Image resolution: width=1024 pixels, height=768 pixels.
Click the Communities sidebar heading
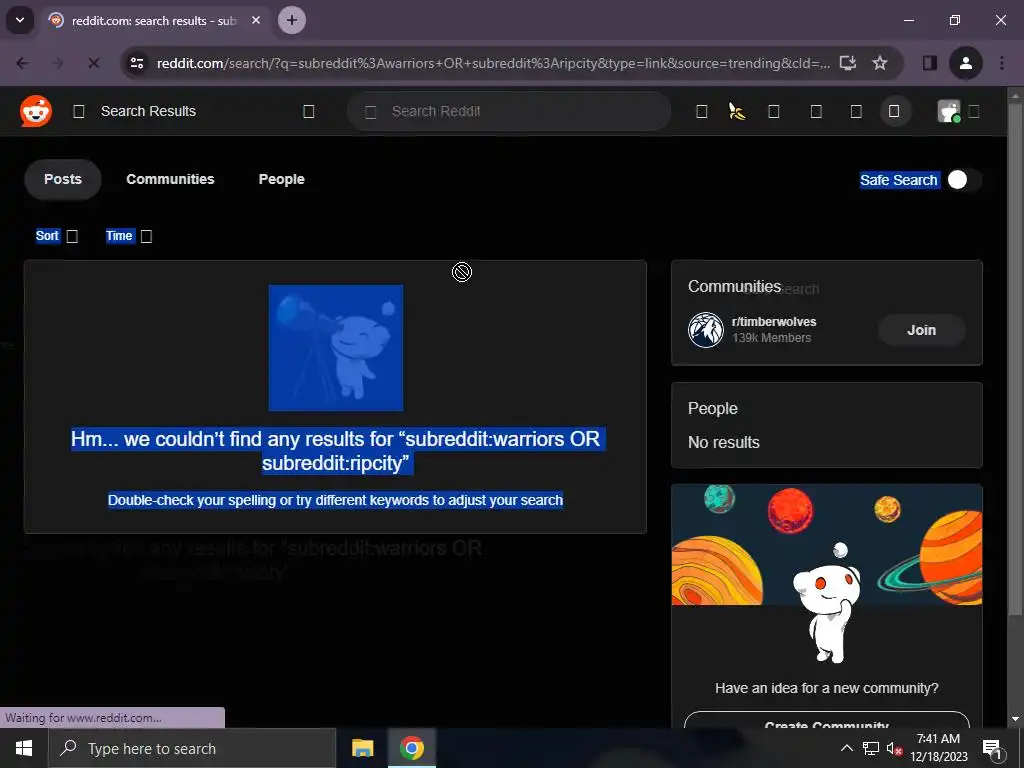coord(734,287)
